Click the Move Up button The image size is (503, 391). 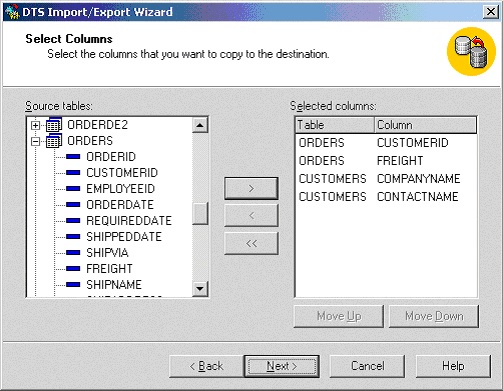coord(339,316)
